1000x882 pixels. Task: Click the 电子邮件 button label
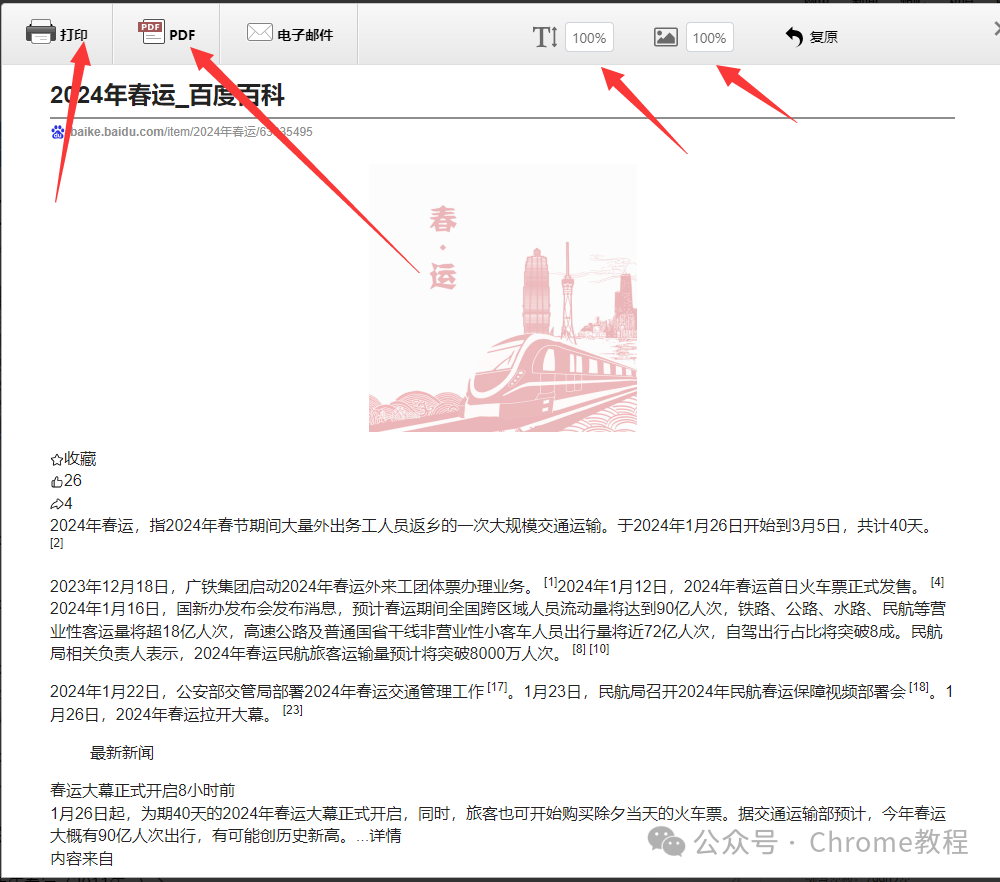(305, 35)
